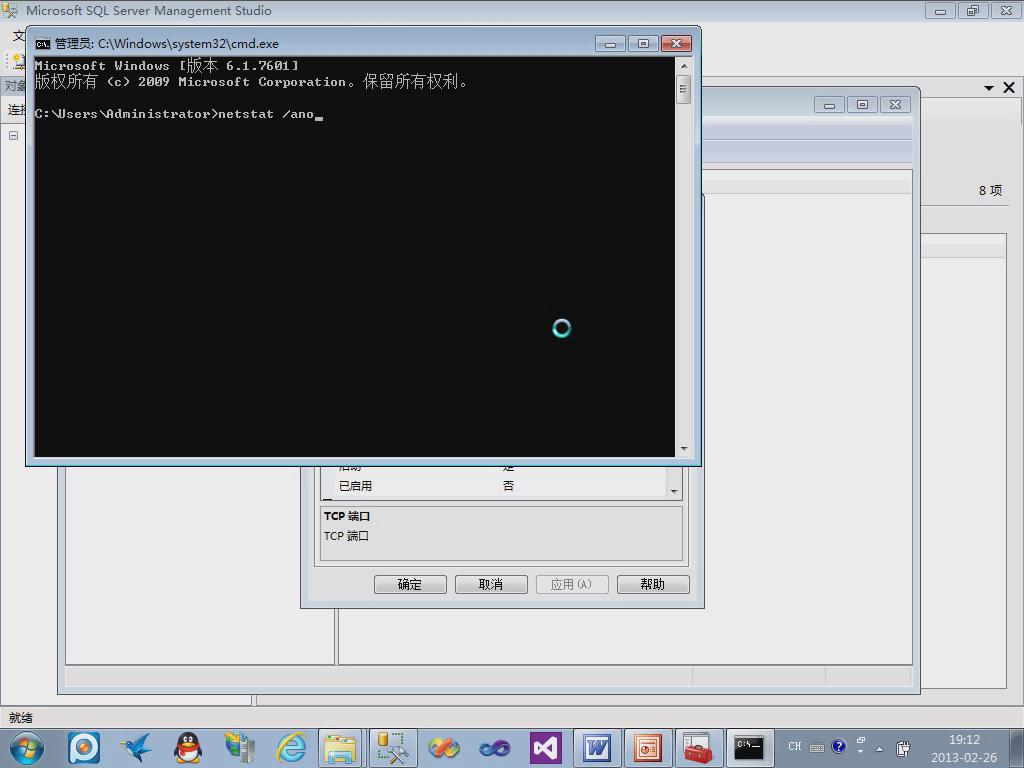Click the CH input language indicator
Image resolution: width=1024 pixels, height=768 pixels.
(795, 746)
